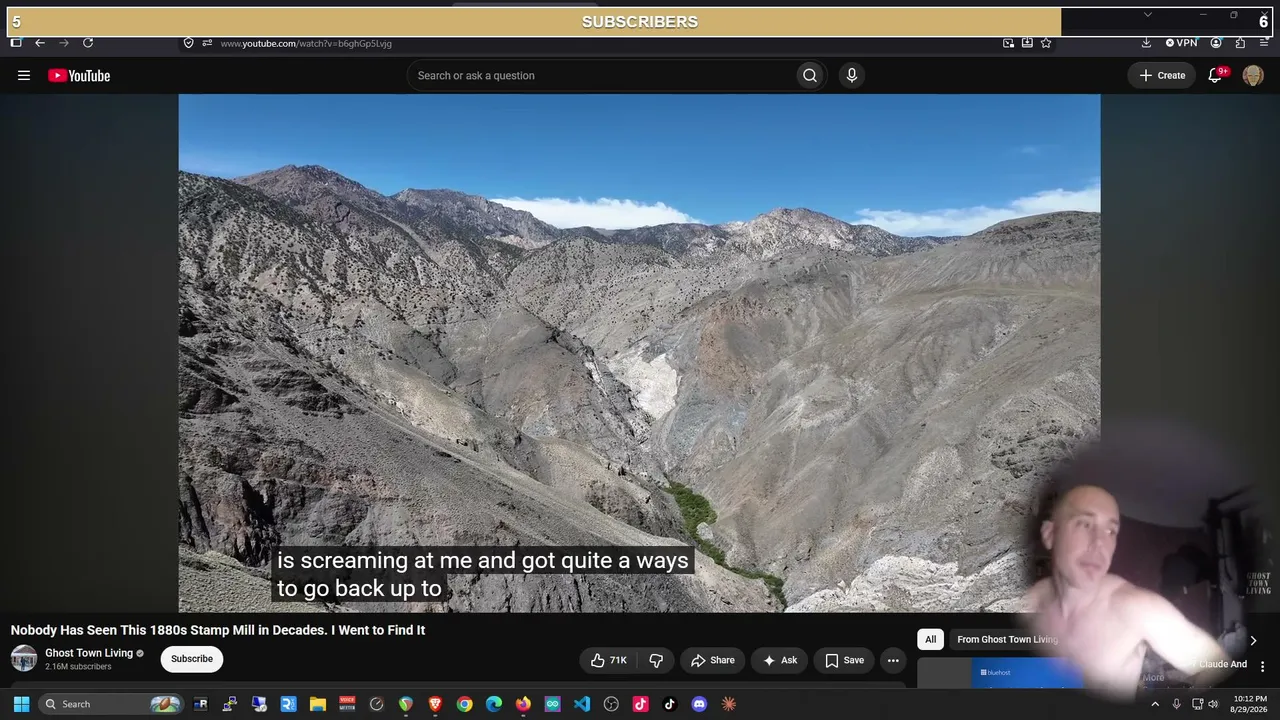This screenshot has height=720, width=1280.
Task: Open the taskbar clock and date
Action: click(1250, 704)
